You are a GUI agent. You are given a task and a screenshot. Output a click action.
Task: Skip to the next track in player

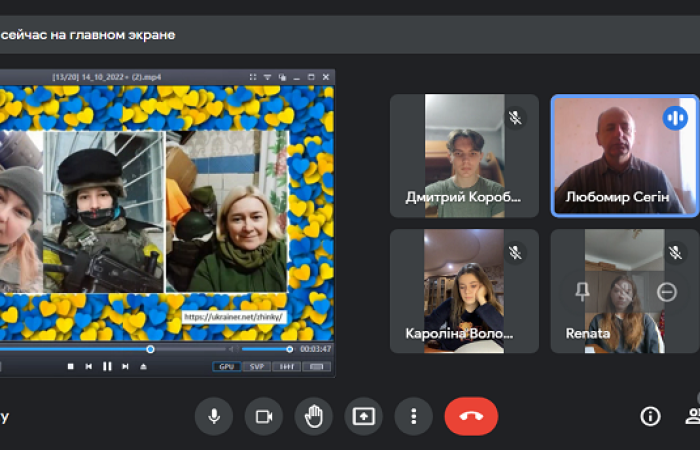click(124, 367)
